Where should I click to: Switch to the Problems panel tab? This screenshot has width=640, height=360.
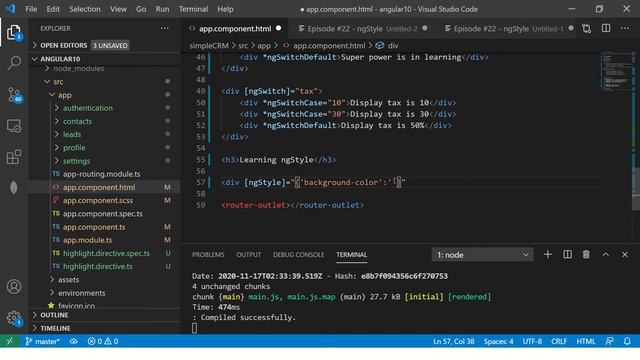208,255
